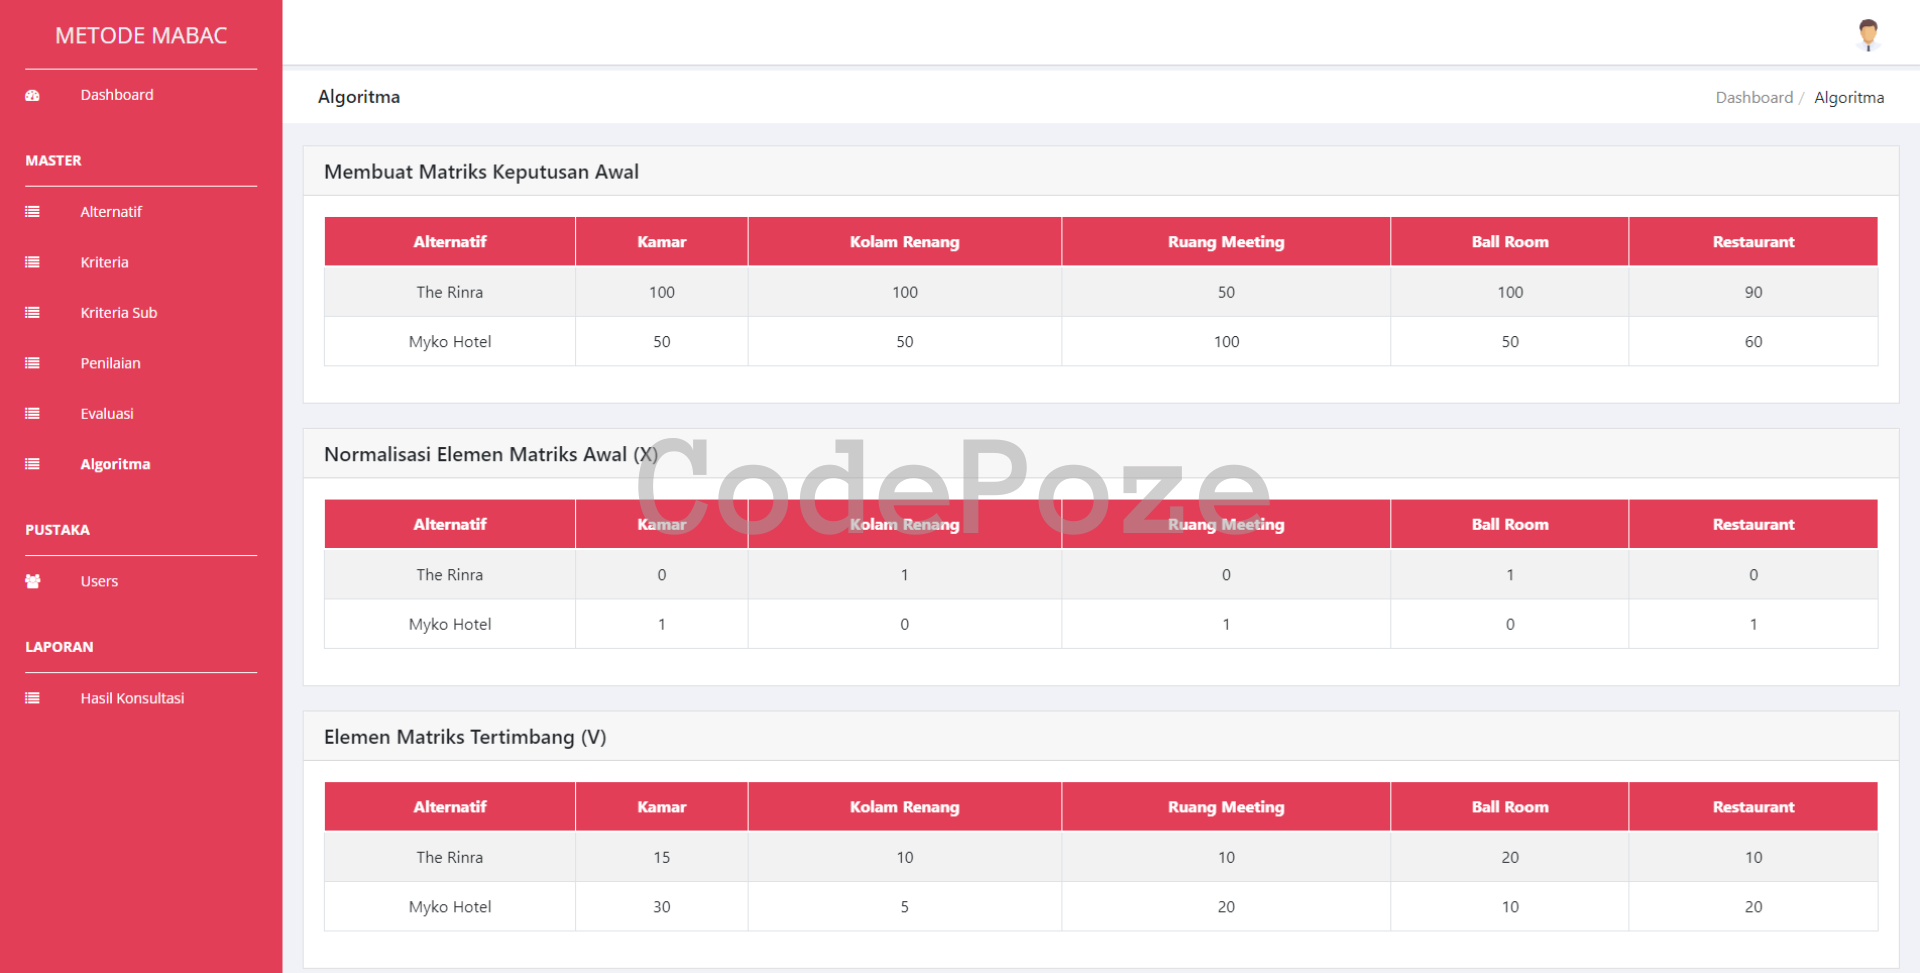
Task: Click Kamar header in the first table
Action: [661, 242]
